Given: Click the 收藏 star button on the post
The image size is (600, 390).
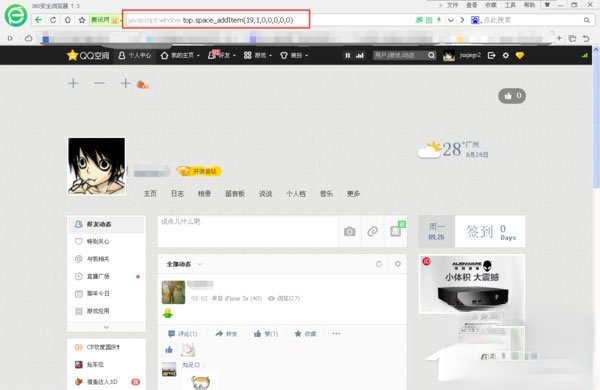Looking at the screenshot, I should [x=305, y=334].
